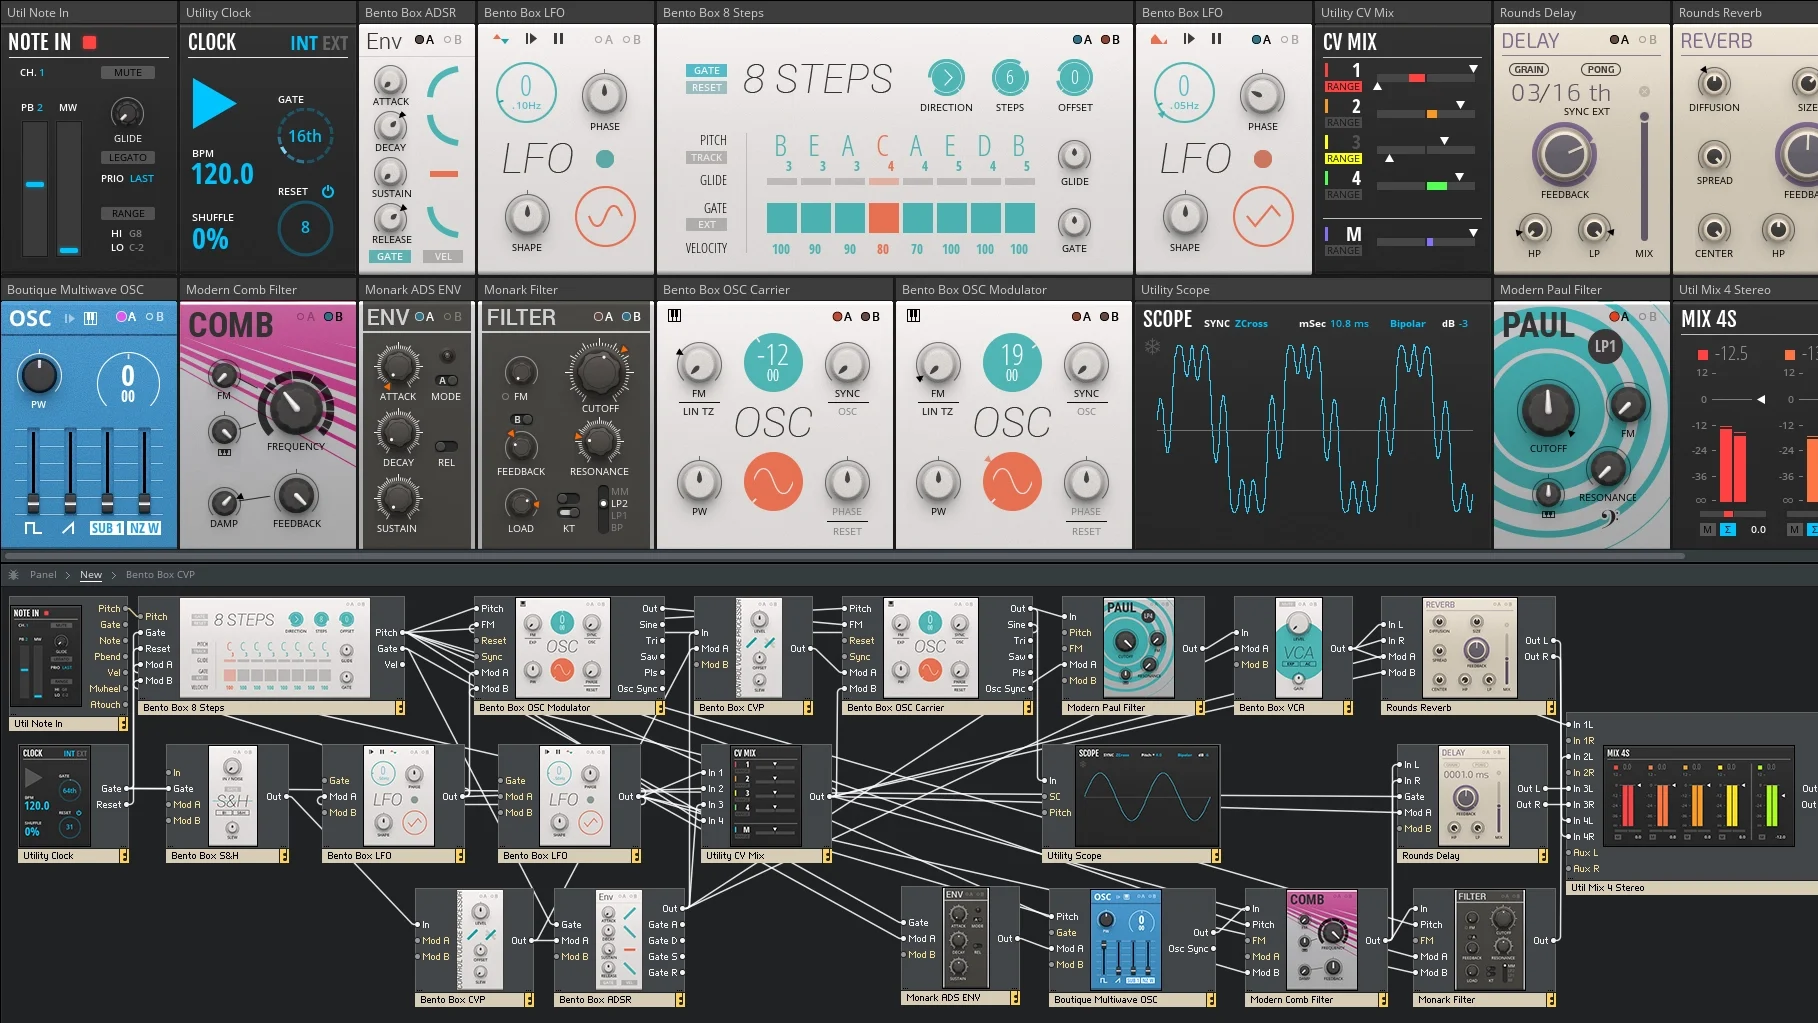Open the CV Mix M channel dropdown arrow
The width and height of the screenshot is (1818, 1023).
click(1473, 233)
